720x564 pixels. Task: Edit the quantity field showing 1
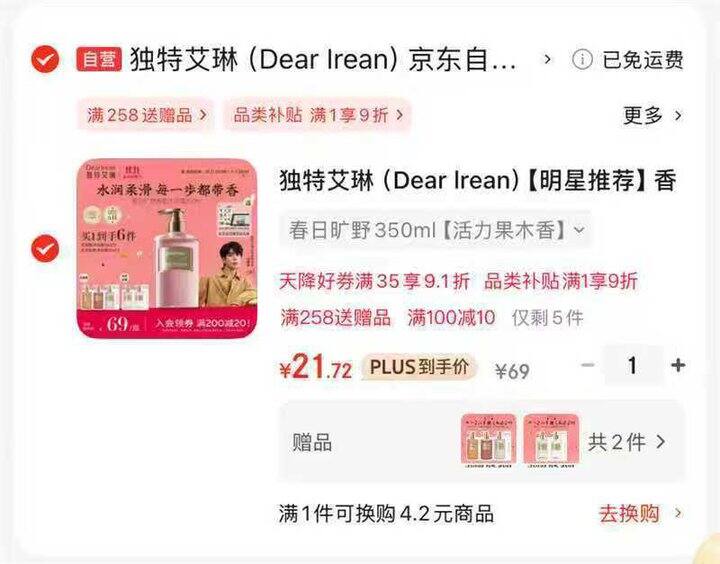coord(633,366)
